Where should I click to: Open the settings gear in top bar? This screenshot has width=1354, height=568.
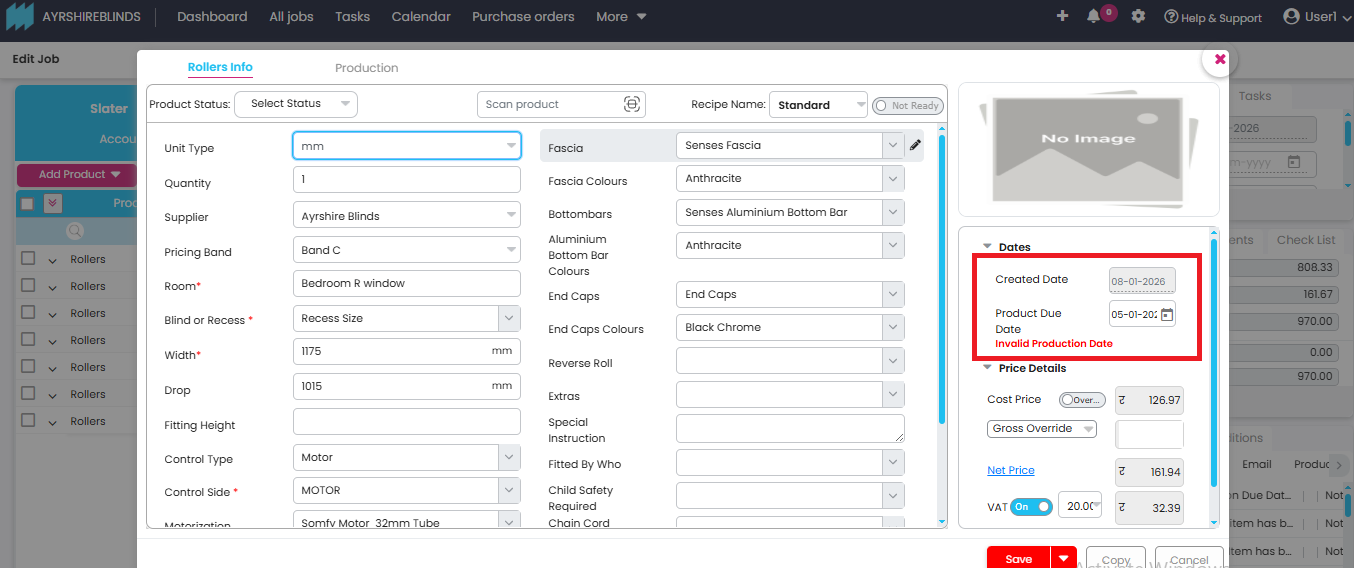click(1138, 17)
